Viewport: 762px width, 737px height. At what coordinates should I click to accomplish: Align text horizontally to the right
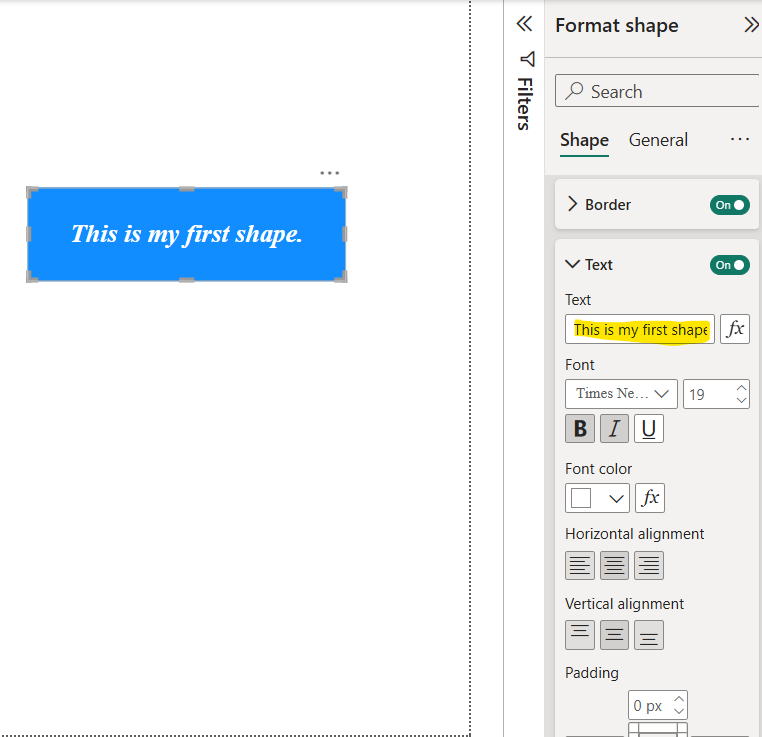[x=649, y=565]
